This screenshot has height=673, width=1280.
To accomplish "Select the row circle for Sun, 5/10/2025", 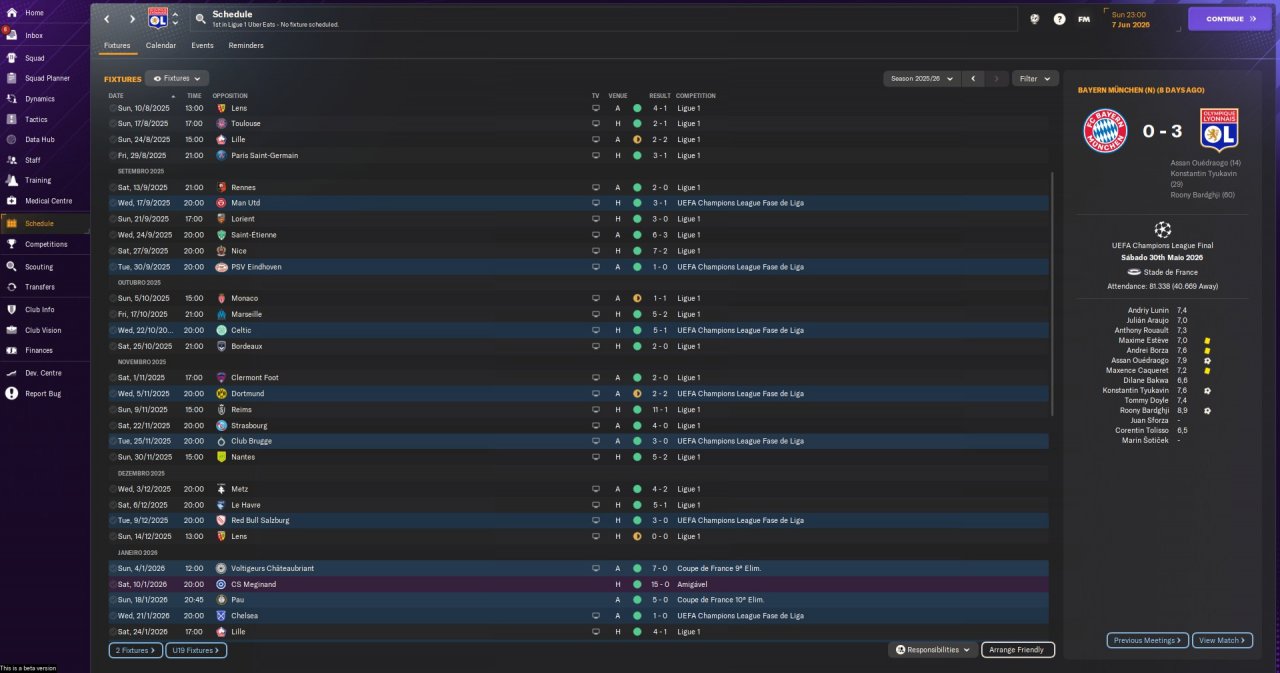I will click(113, 298).
